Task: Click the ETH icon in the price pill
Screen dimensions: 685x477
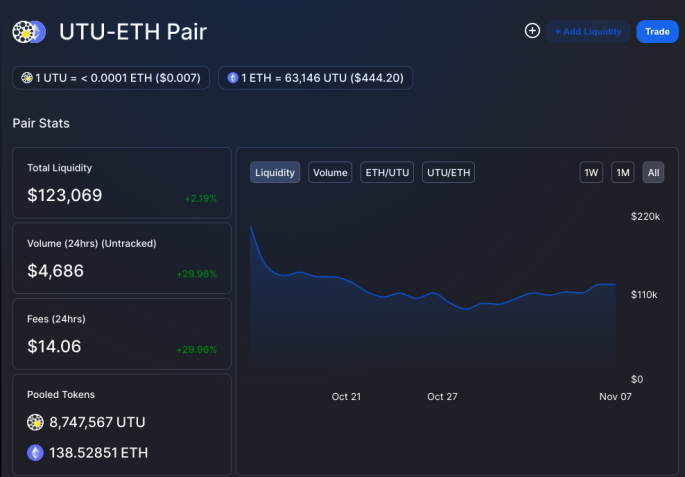Action: [232, 78]
